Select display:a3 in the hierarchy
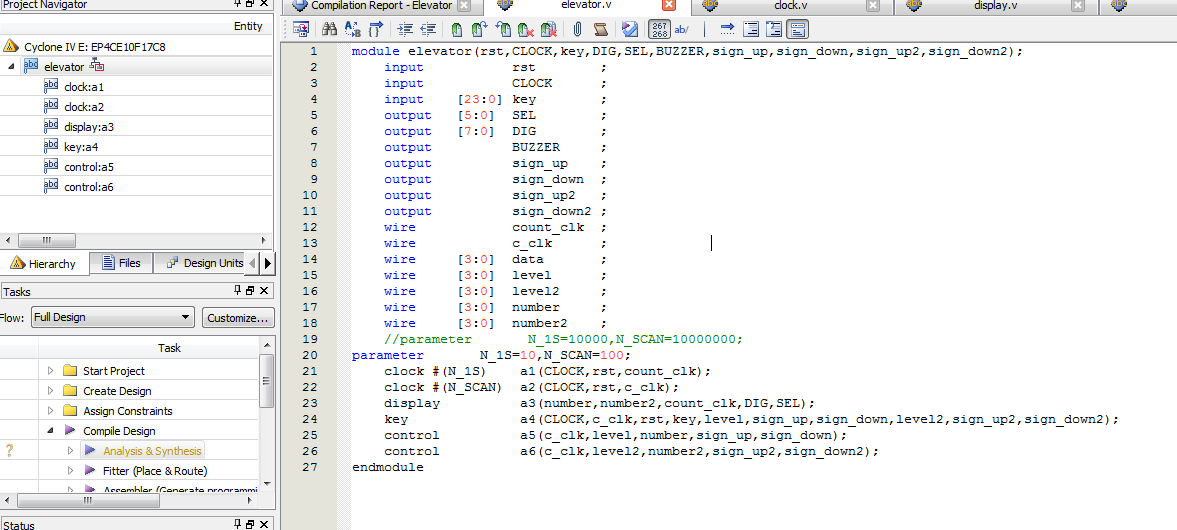 (88, 127)
